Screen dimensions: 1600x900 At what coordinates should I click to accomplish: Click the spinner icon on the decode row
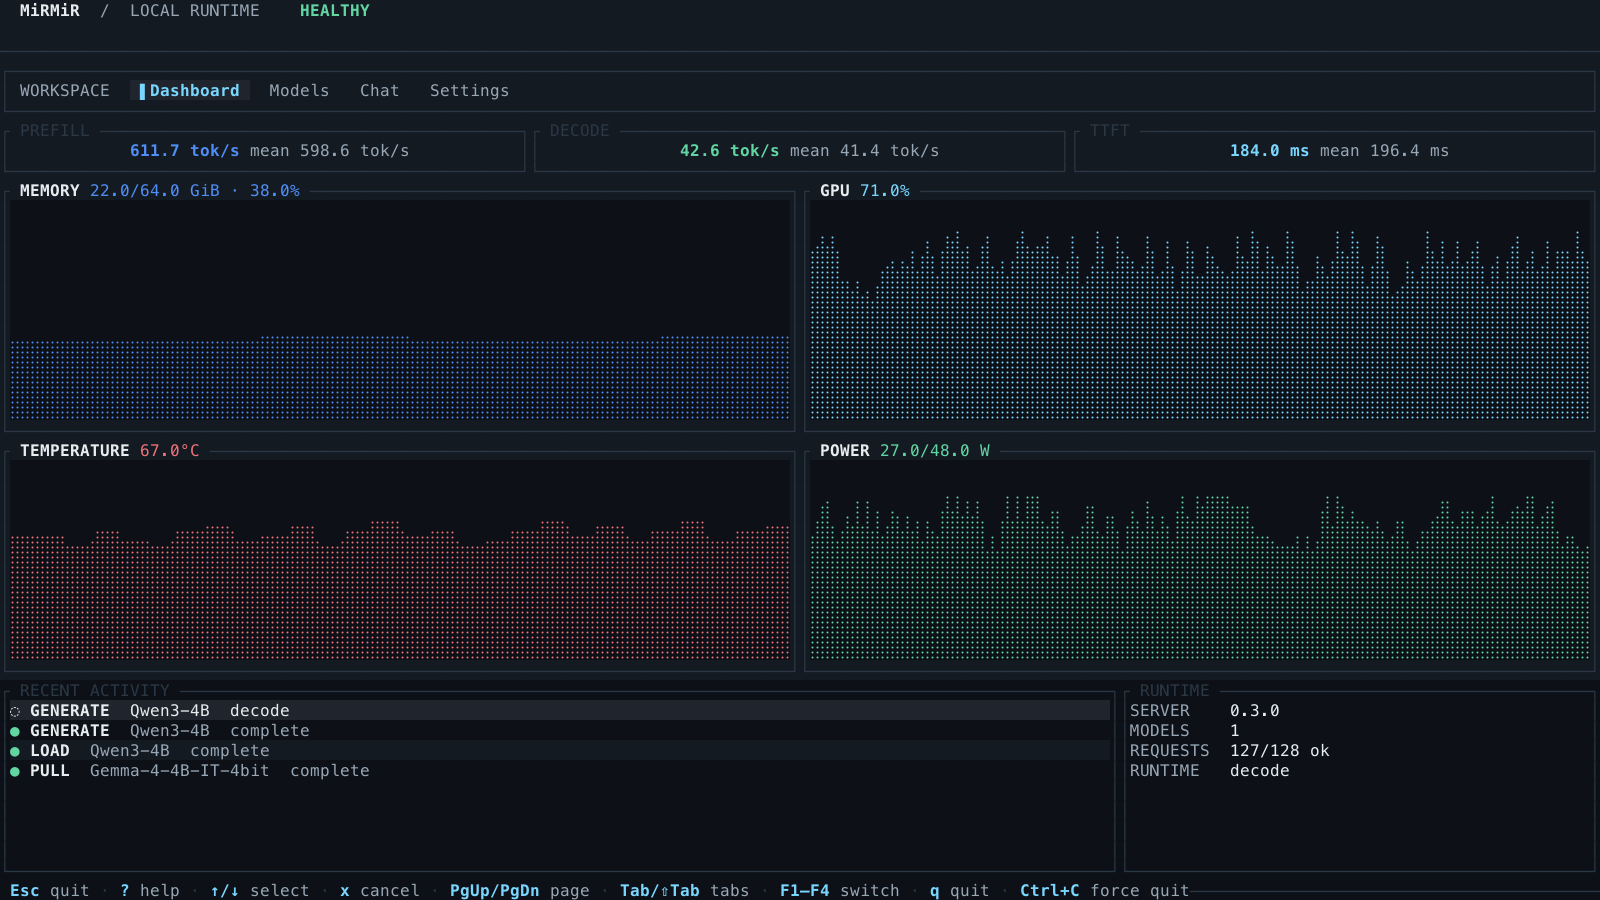(x=15, y=712)
